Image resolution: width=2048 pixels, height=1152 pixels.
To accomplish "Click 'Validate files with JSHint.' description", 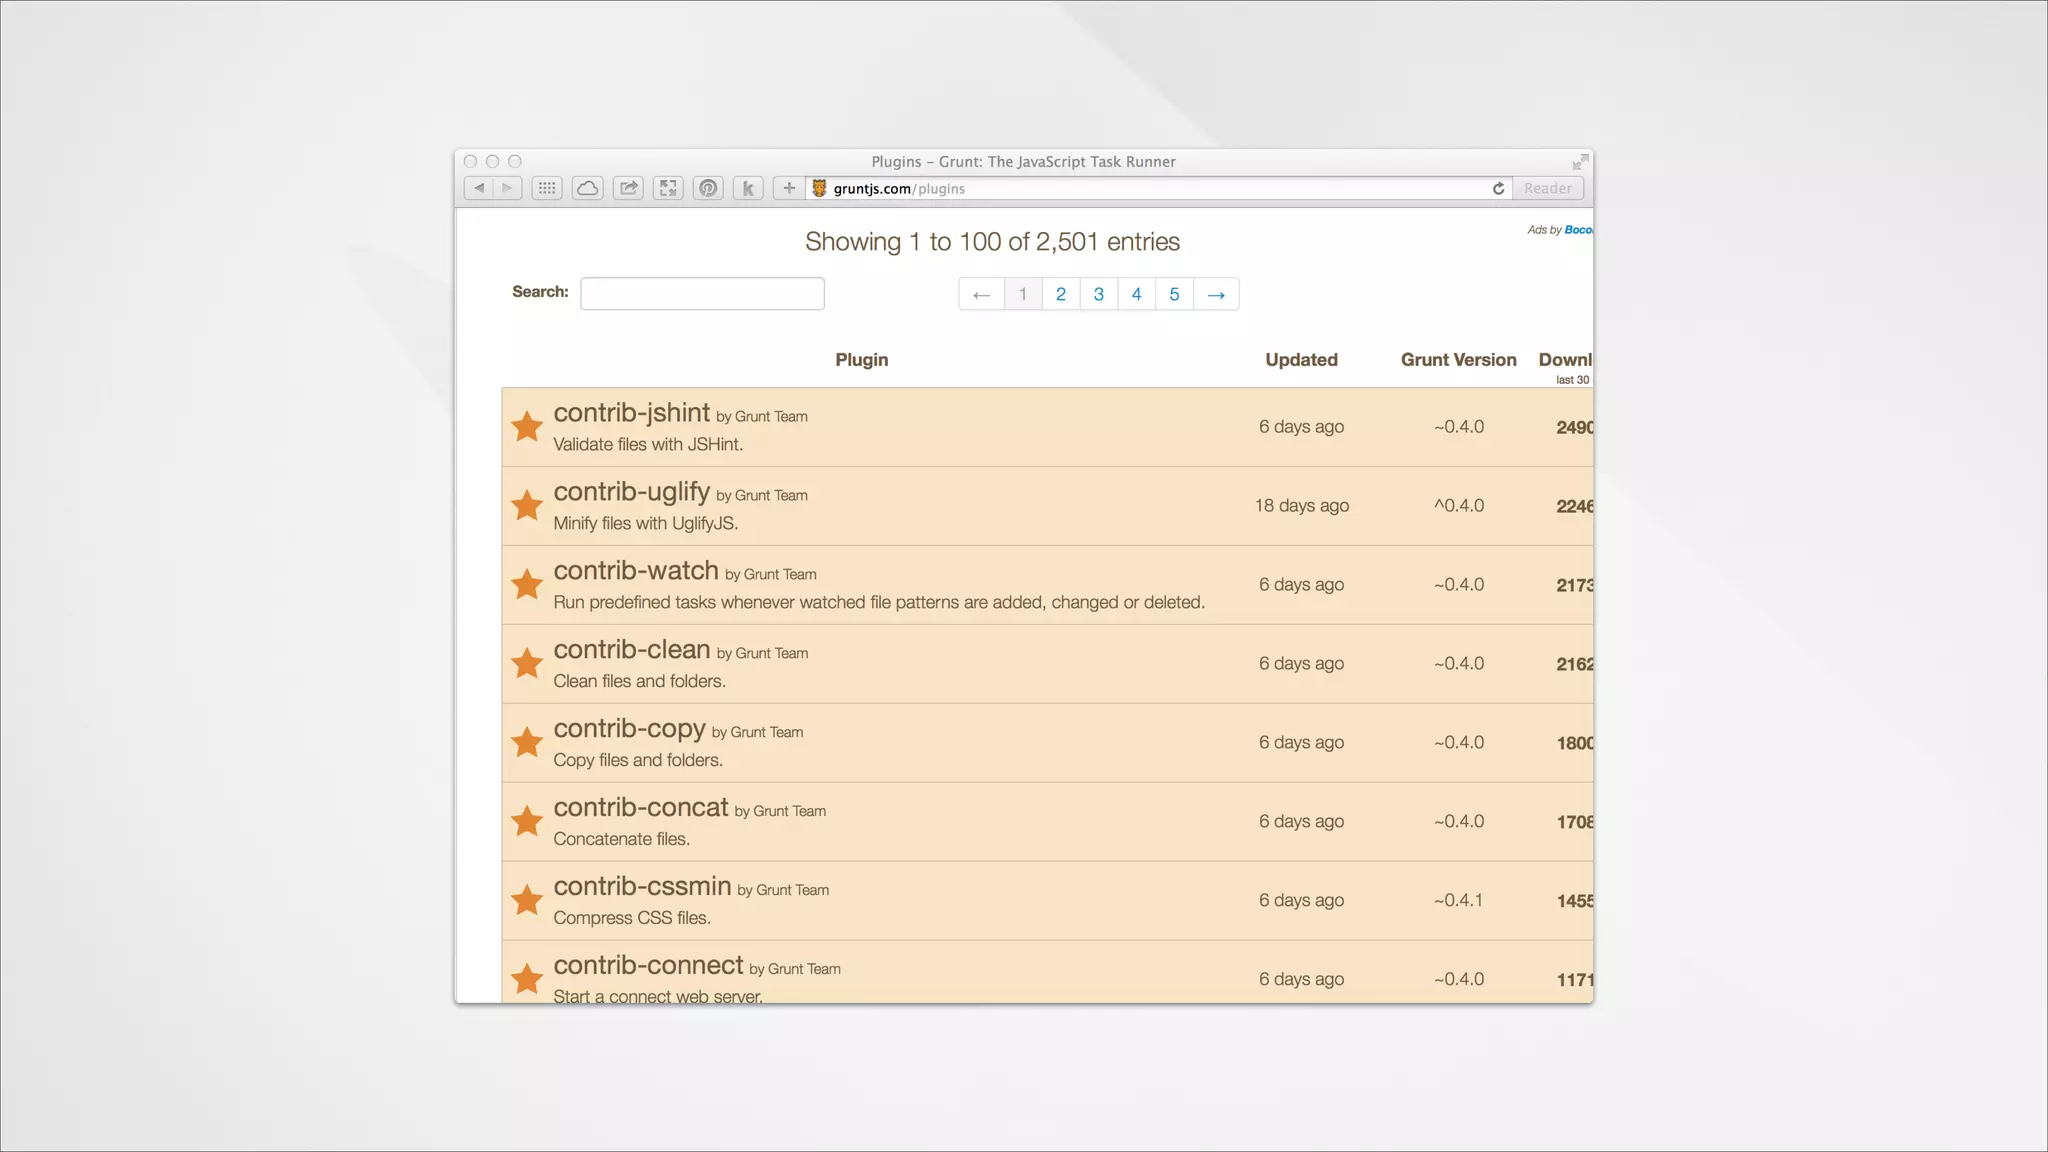I will tap(648, 444).
